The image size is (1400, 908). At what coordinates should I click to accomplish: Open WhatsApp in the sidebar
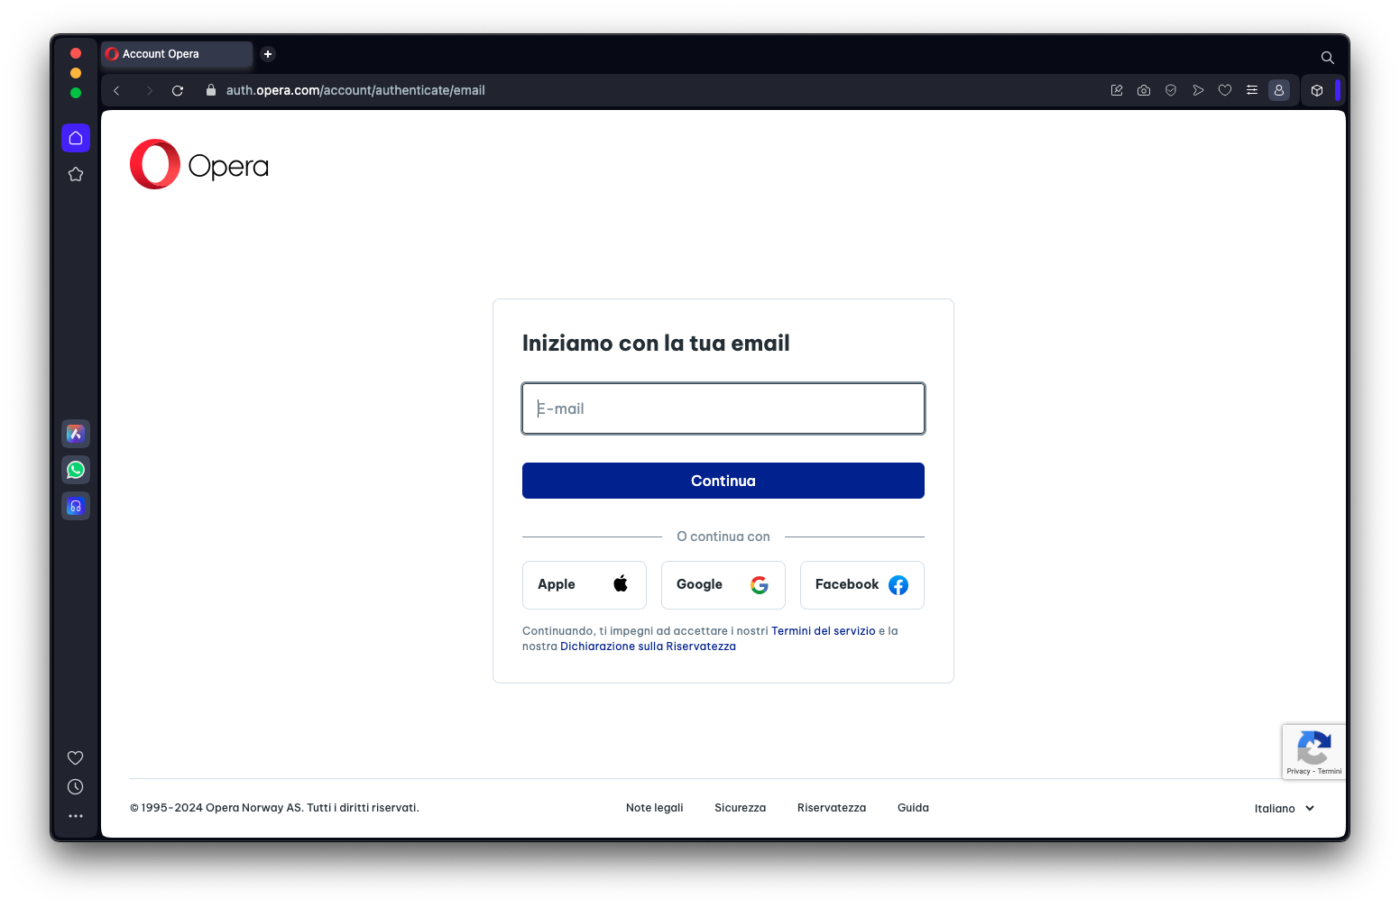[75, 470]
